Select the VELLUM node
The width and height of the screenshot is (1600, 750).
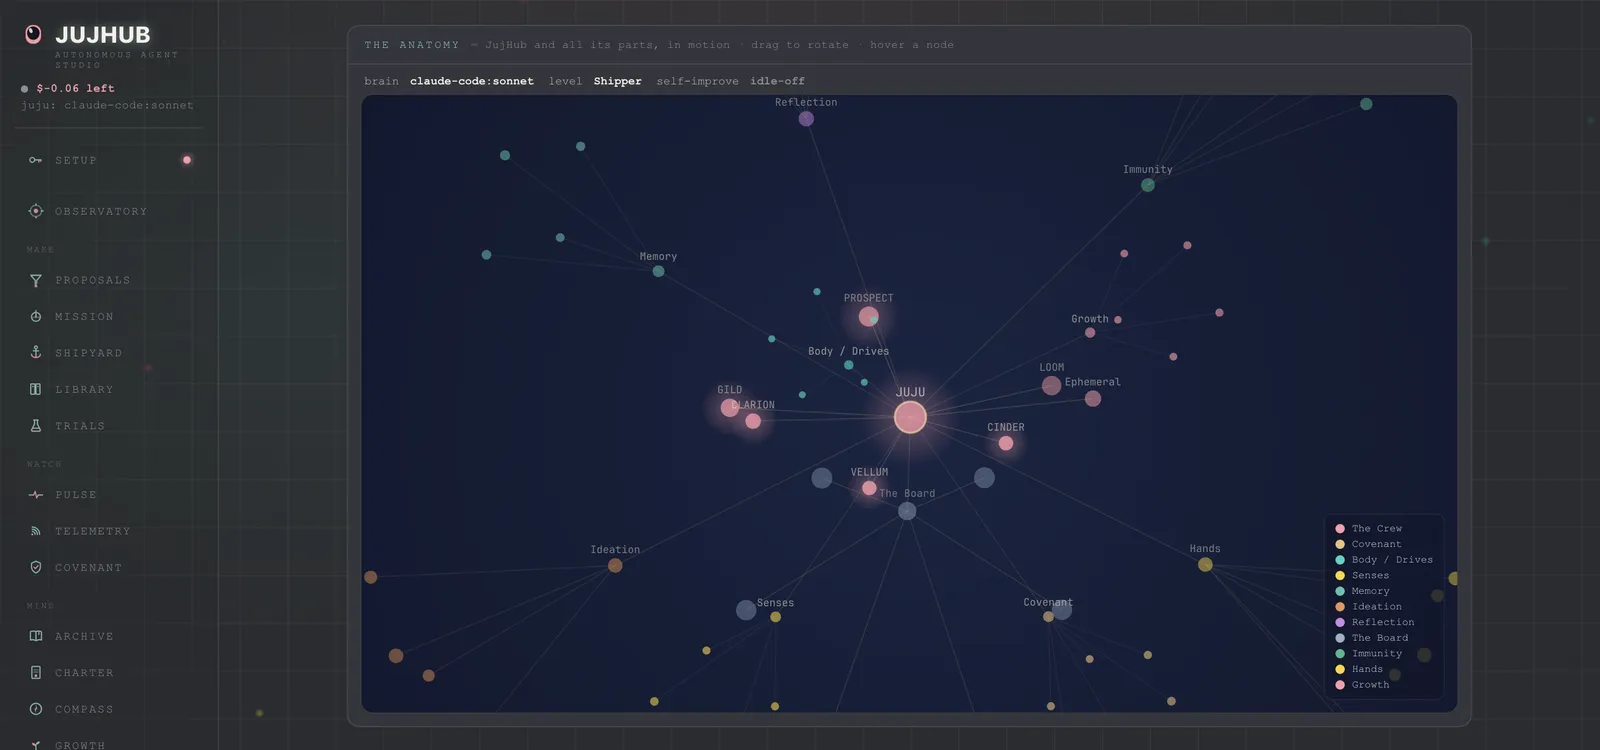869,488
